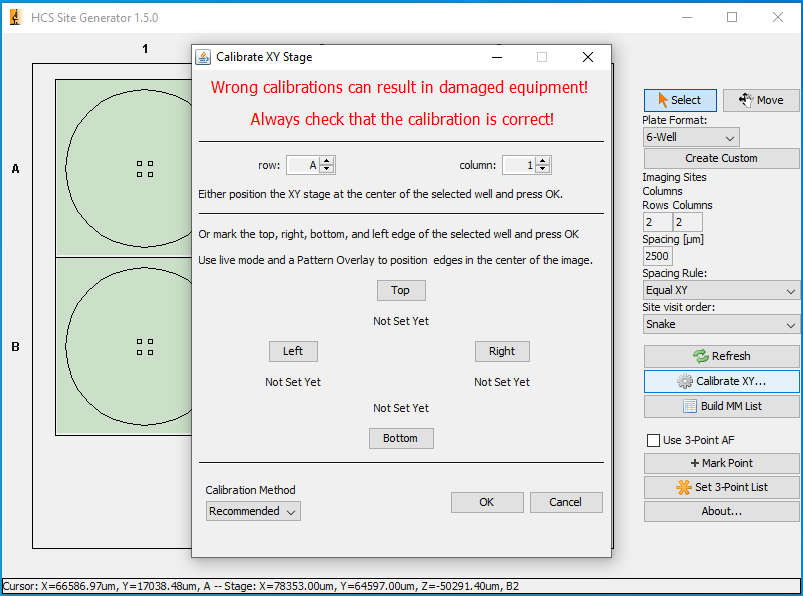Image resolution: width=803 pixels, height=596 pixels.
Task: Open the Site visit order Snake dropdown
Action: tap(721, 324)
